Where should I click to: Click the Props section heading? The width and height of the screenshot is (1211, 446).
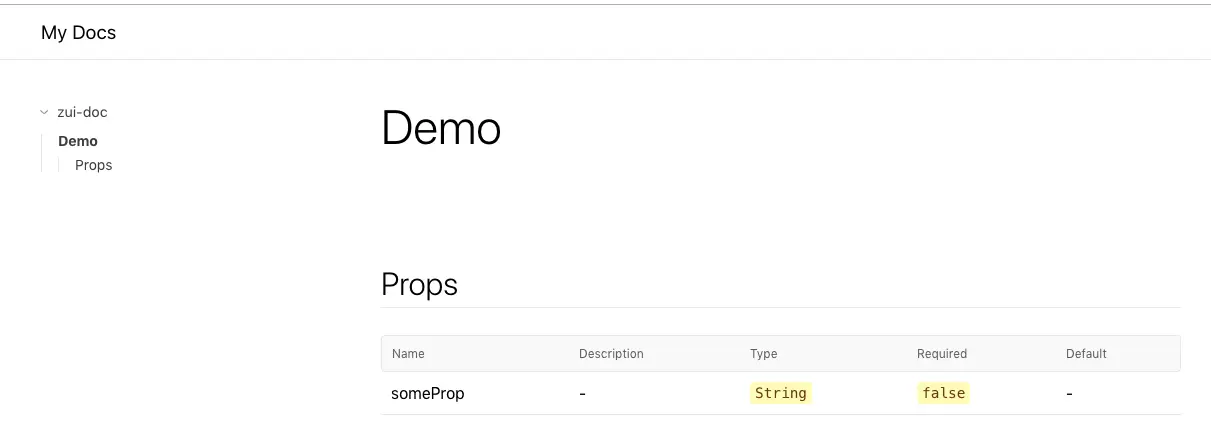[419, 284]
